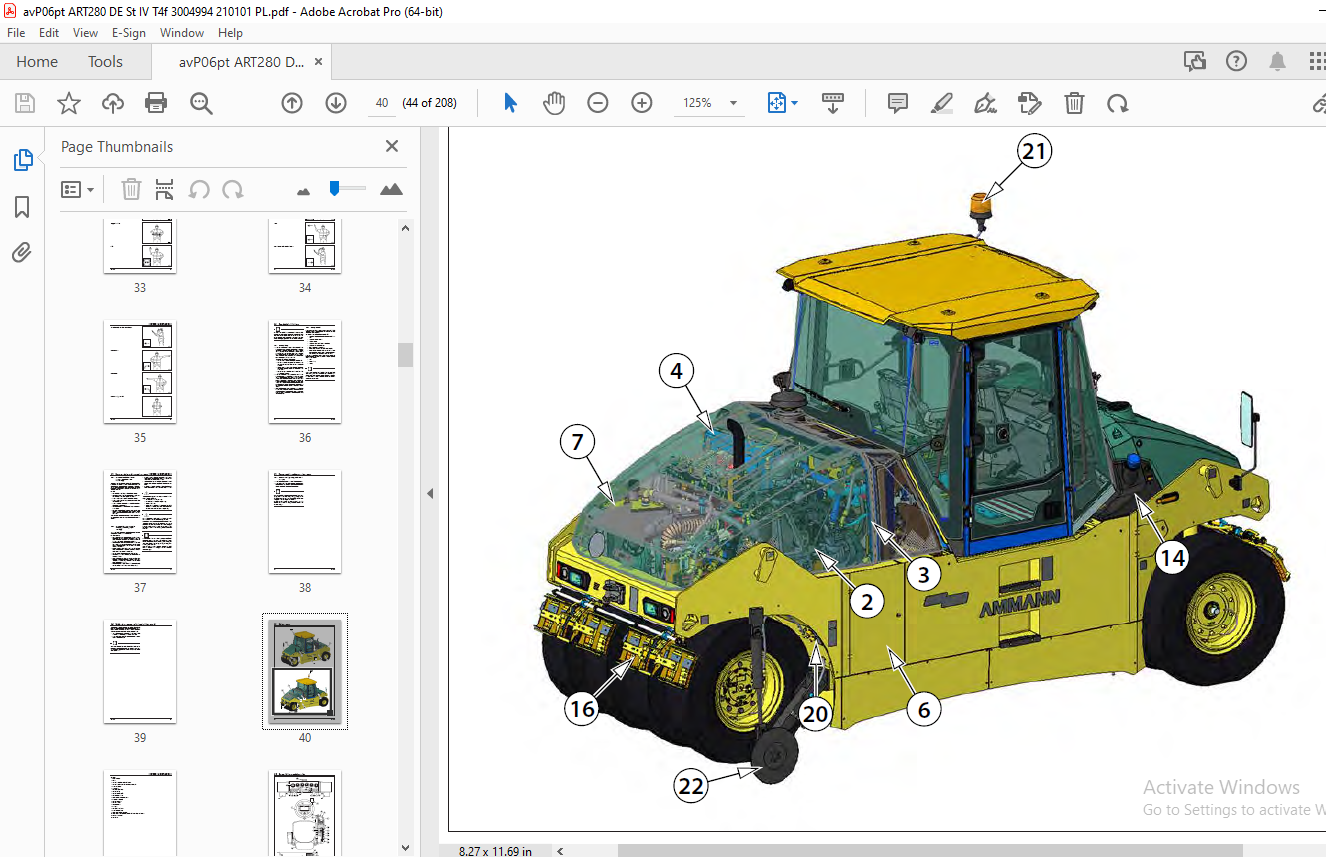
Task: Adjust the thumbnail size slider
Action: click(334, 188)
